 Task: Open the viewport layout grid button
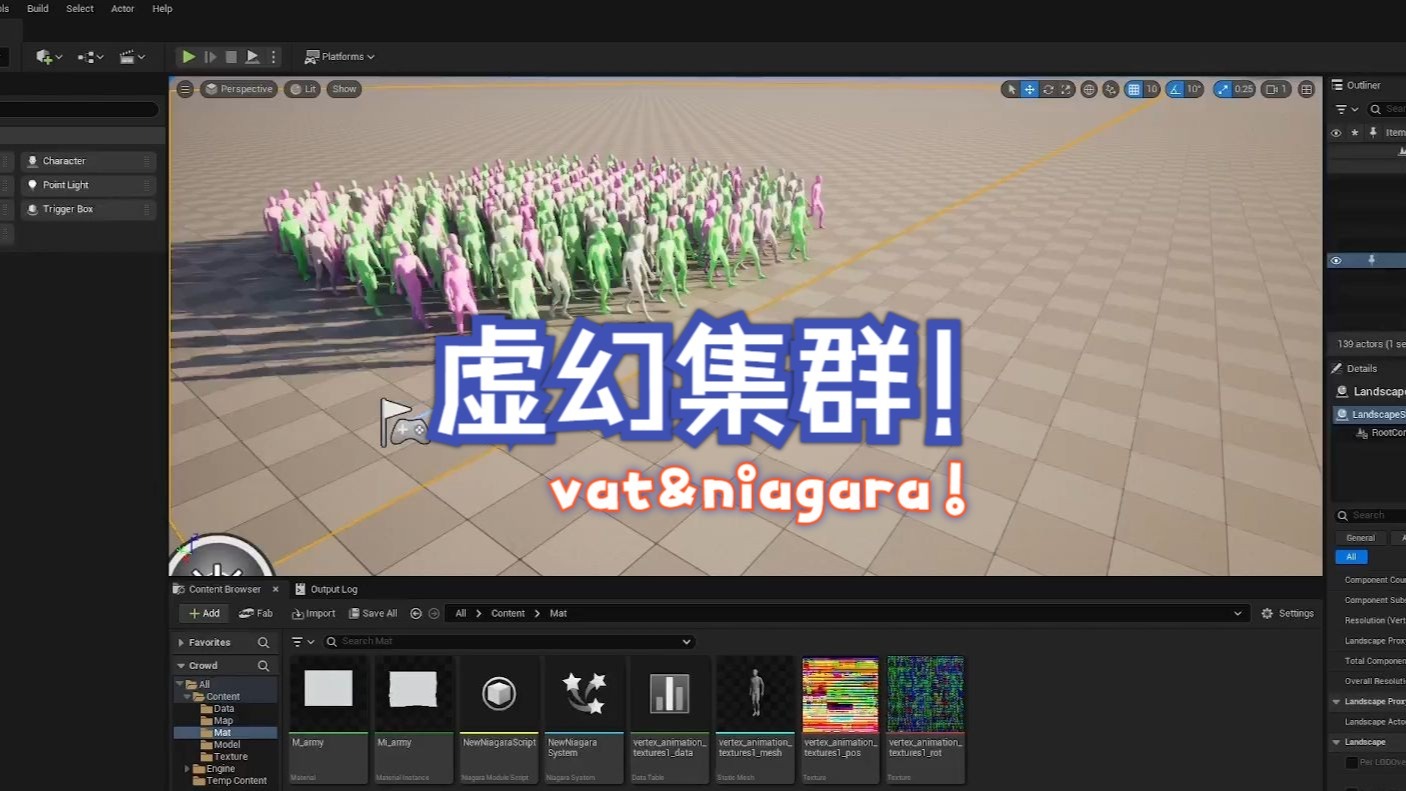(x=1306, y=89)
